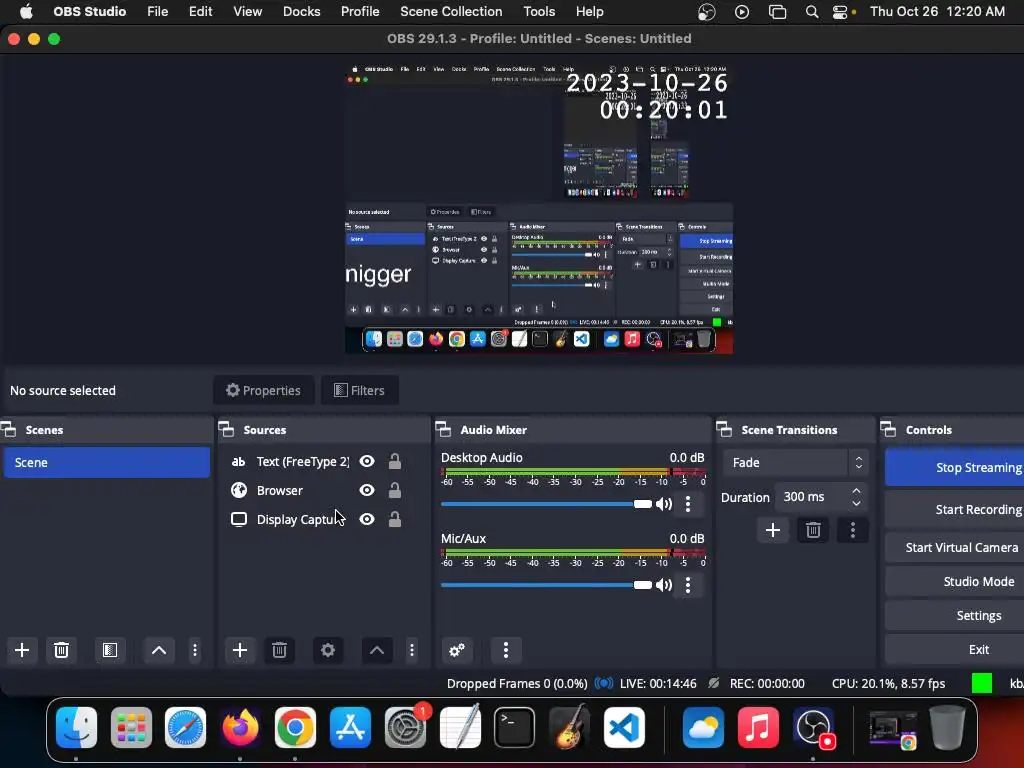Decrease transition duration stepper down
The height and width of the screenshot is (768, 1024).
click(x=856, y=504)
